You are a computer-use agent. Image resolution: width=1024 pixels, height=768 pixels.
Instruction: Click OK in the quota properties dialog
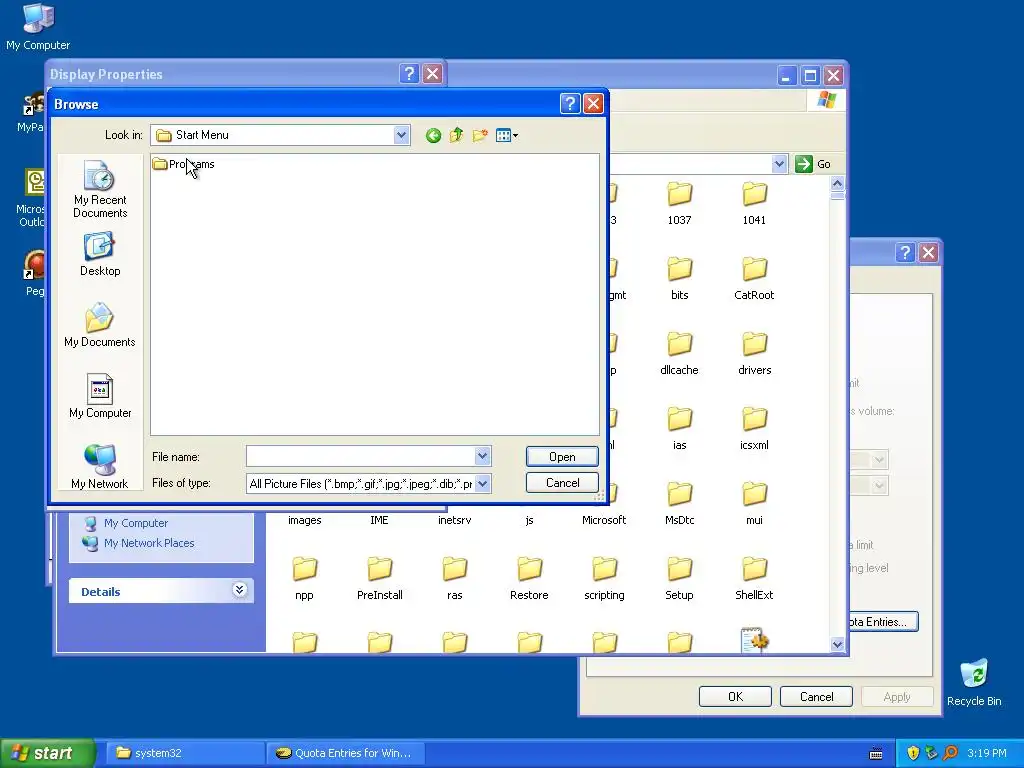[x=735, y=697]
